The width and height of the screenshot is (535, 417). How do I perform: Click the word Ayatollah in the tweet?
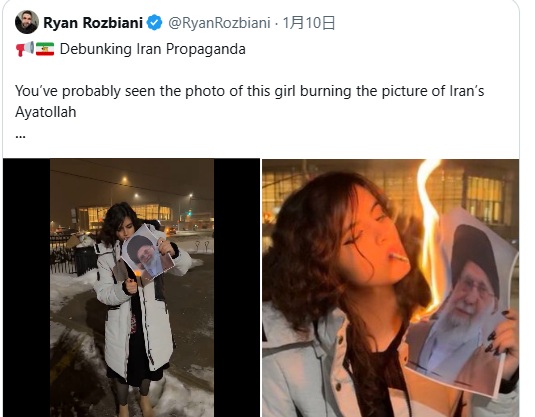(46, 112)
